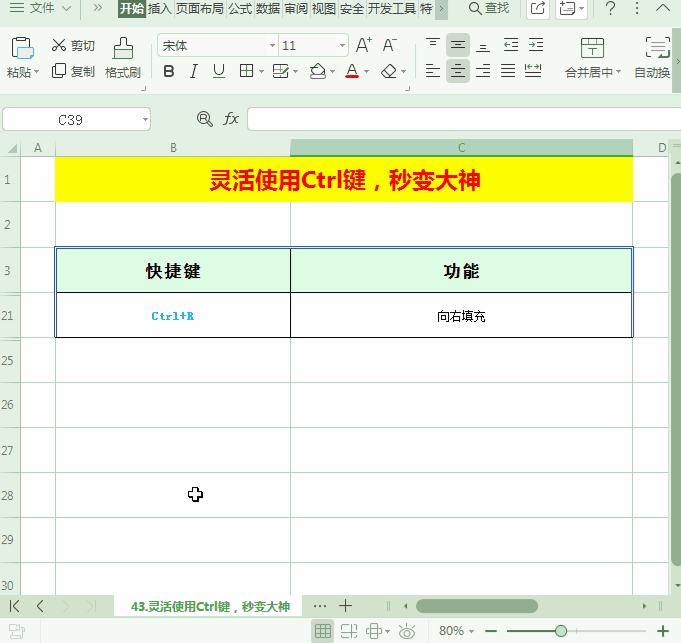Open the borders dropdown arrow

(x=261, y=72)
